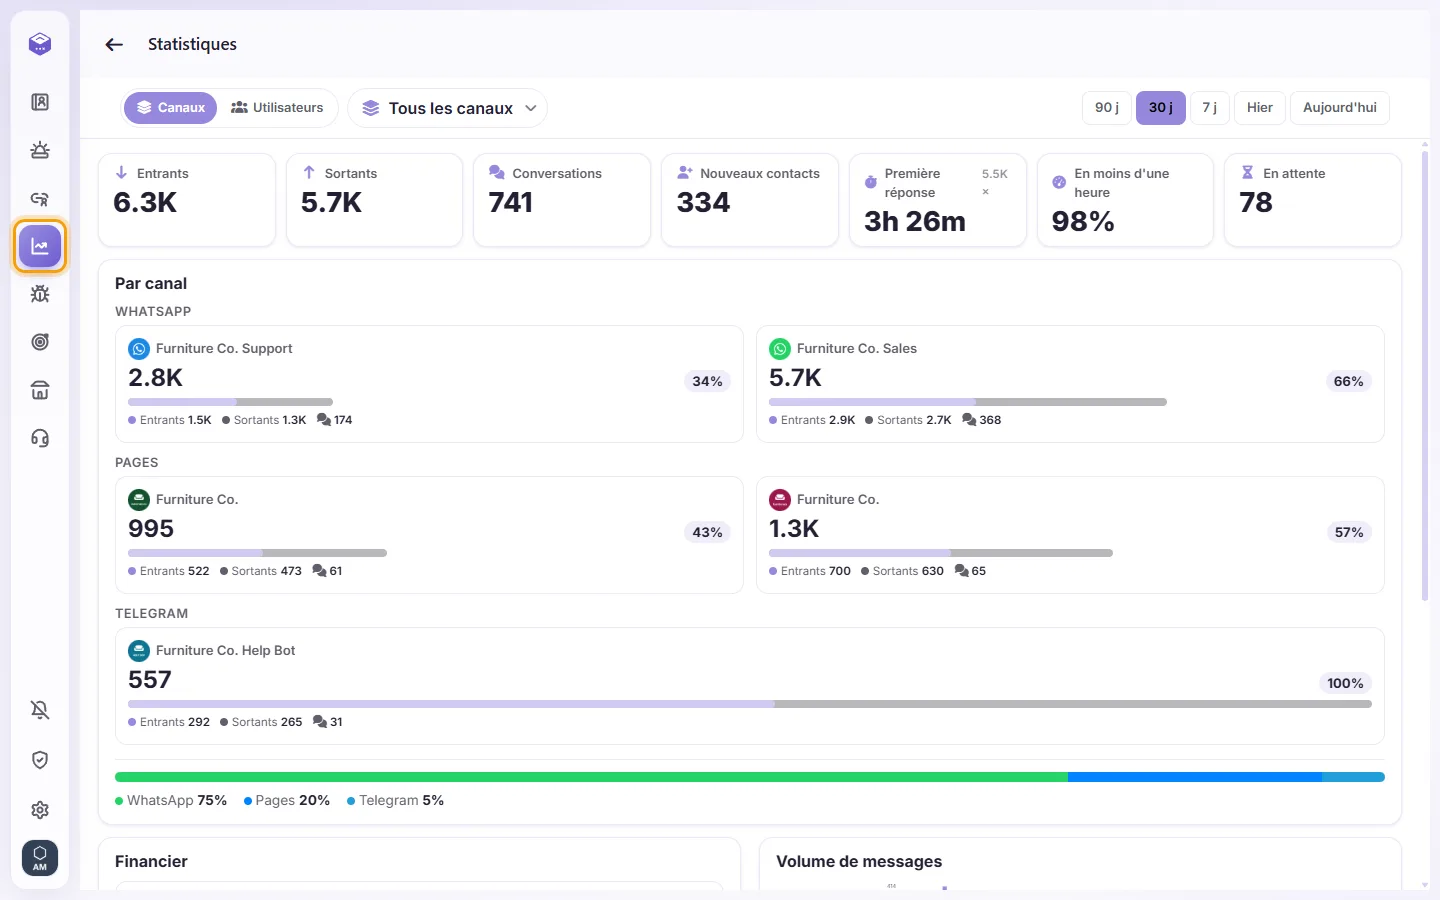Open the contacts icon in the sidebar

[40, 102]
